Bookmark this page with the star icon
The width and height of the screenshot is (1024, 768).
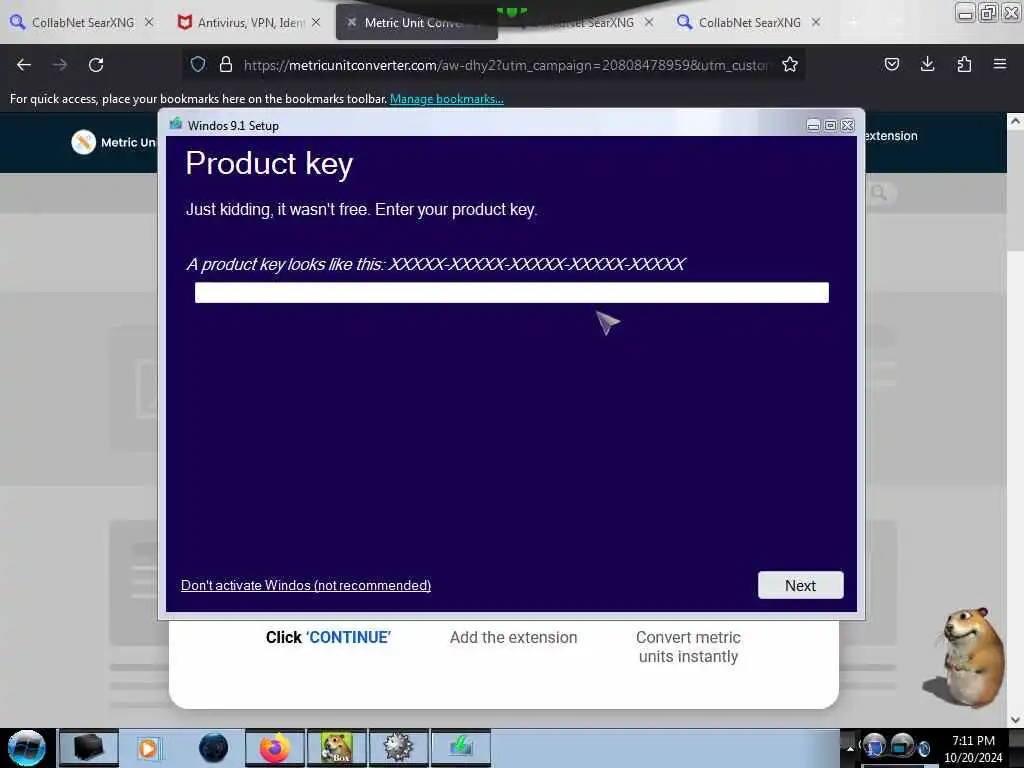[x=790, y=64]
